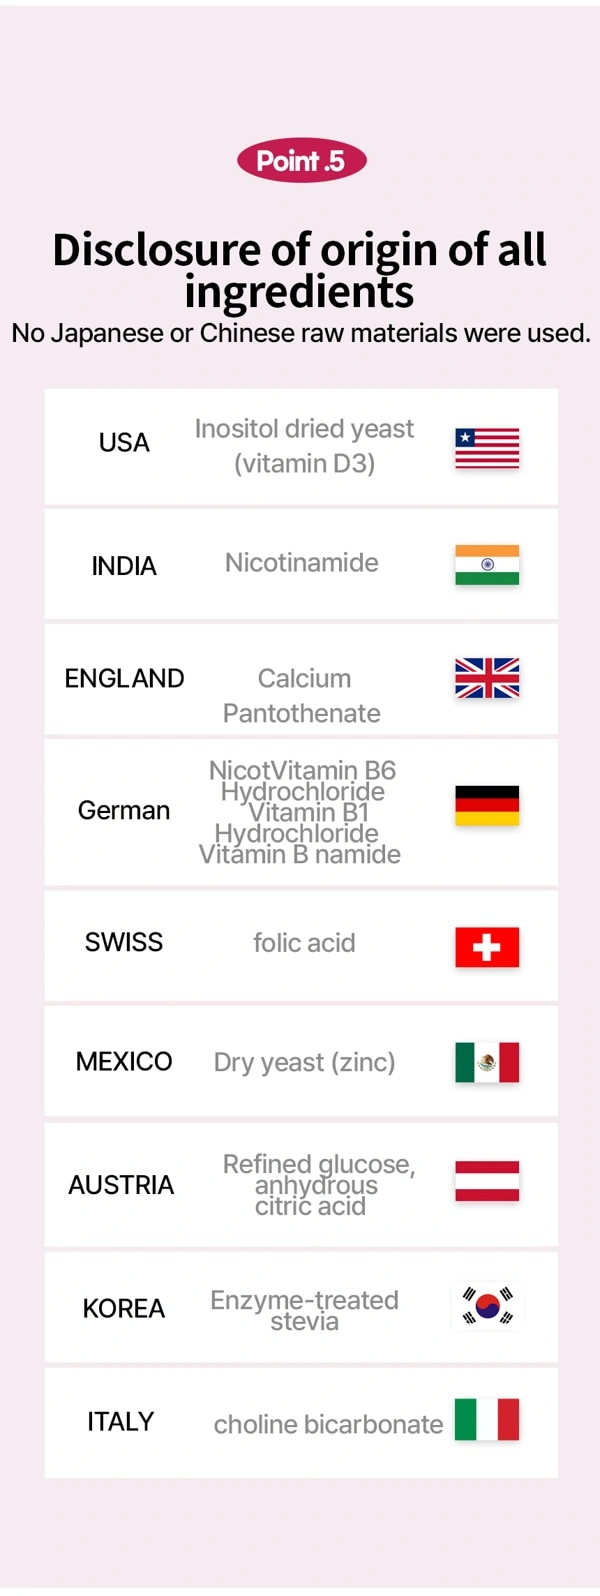Click the 'No Japanese or Chinese' subtitle

(300, 333)
